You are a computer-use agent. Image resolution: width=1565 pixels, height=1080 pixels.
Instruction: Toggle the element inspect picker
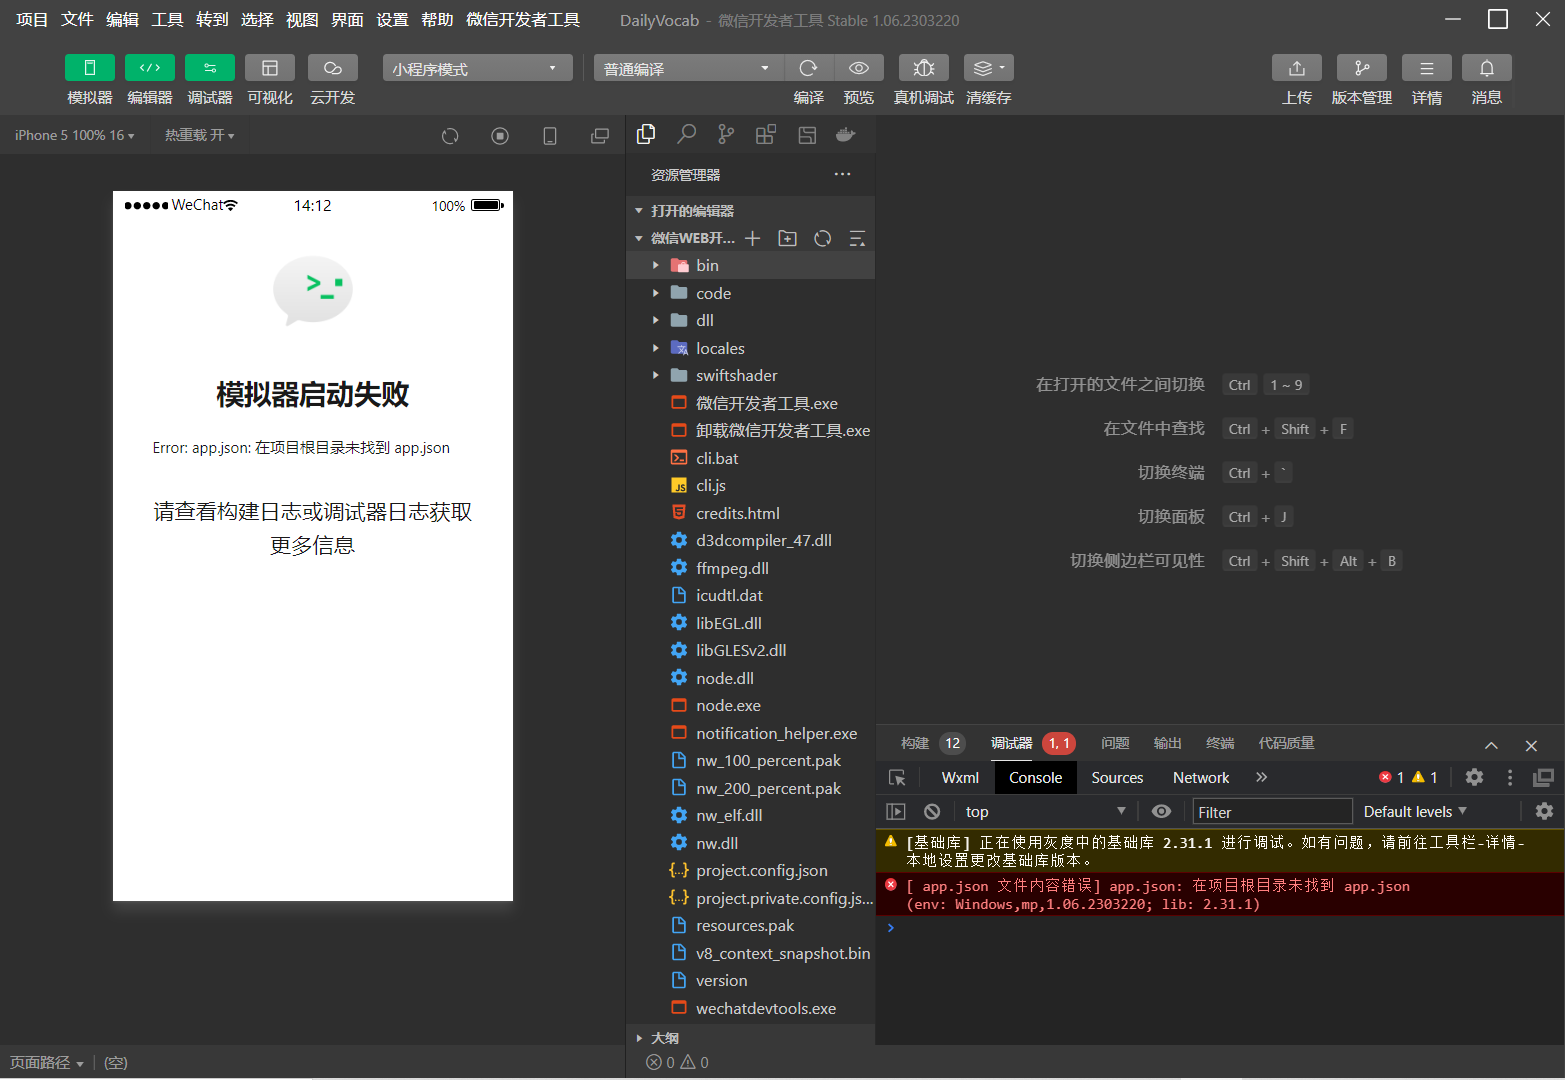point(897,777)
